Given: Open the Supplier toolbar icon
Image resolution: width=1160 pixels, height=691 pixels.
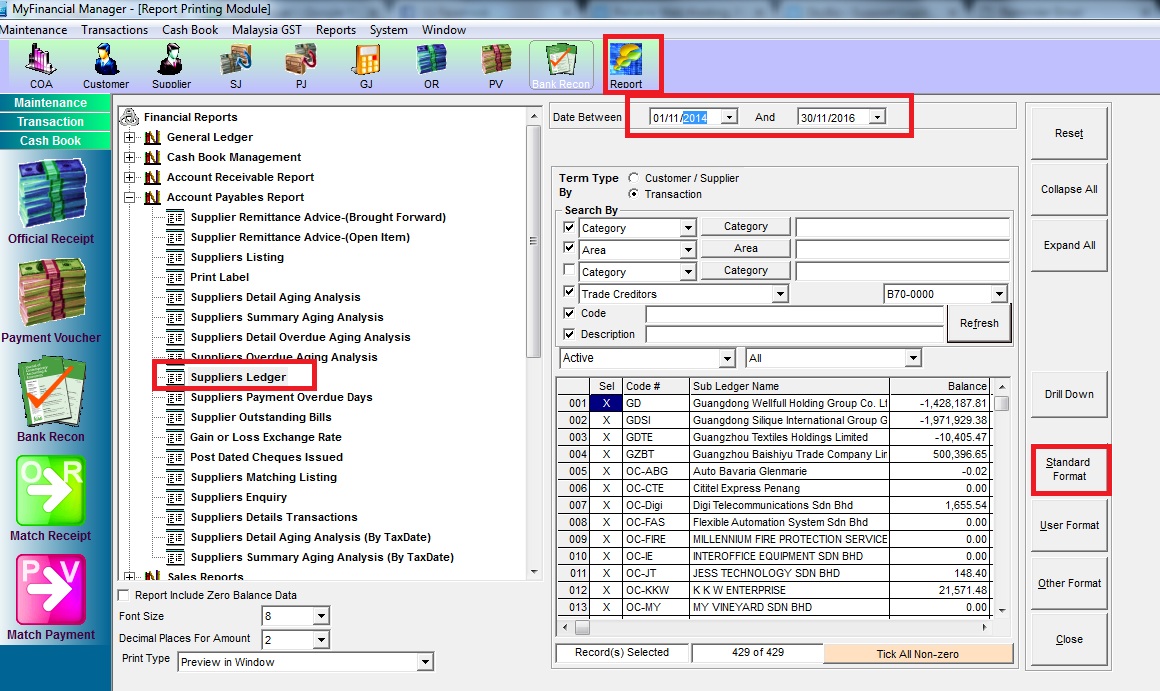Looking at the screenshot, I should click(x=171, y=65).
